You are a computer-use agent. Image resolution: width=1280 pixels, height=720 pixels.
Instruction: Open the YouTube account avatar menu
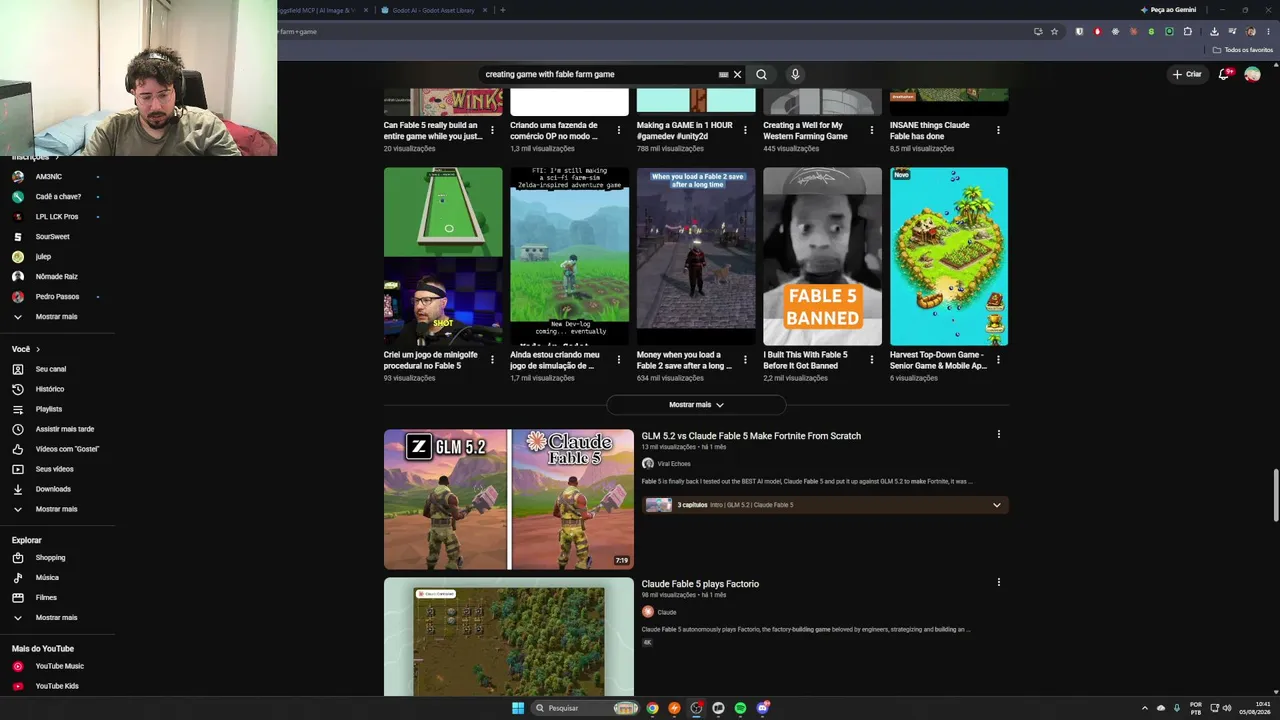click(1252, 74)
